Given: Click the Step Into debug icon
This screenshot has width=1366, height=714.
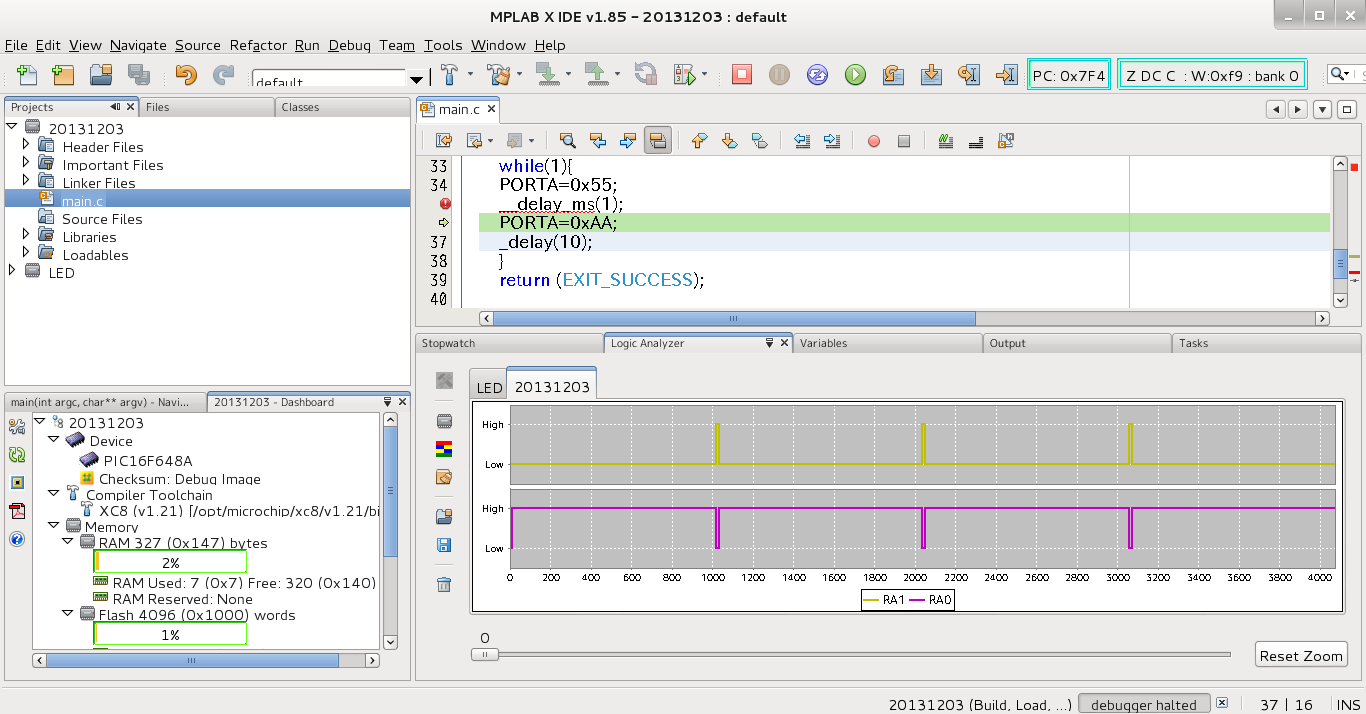Looking at the screenshot, I should (931, 75).
